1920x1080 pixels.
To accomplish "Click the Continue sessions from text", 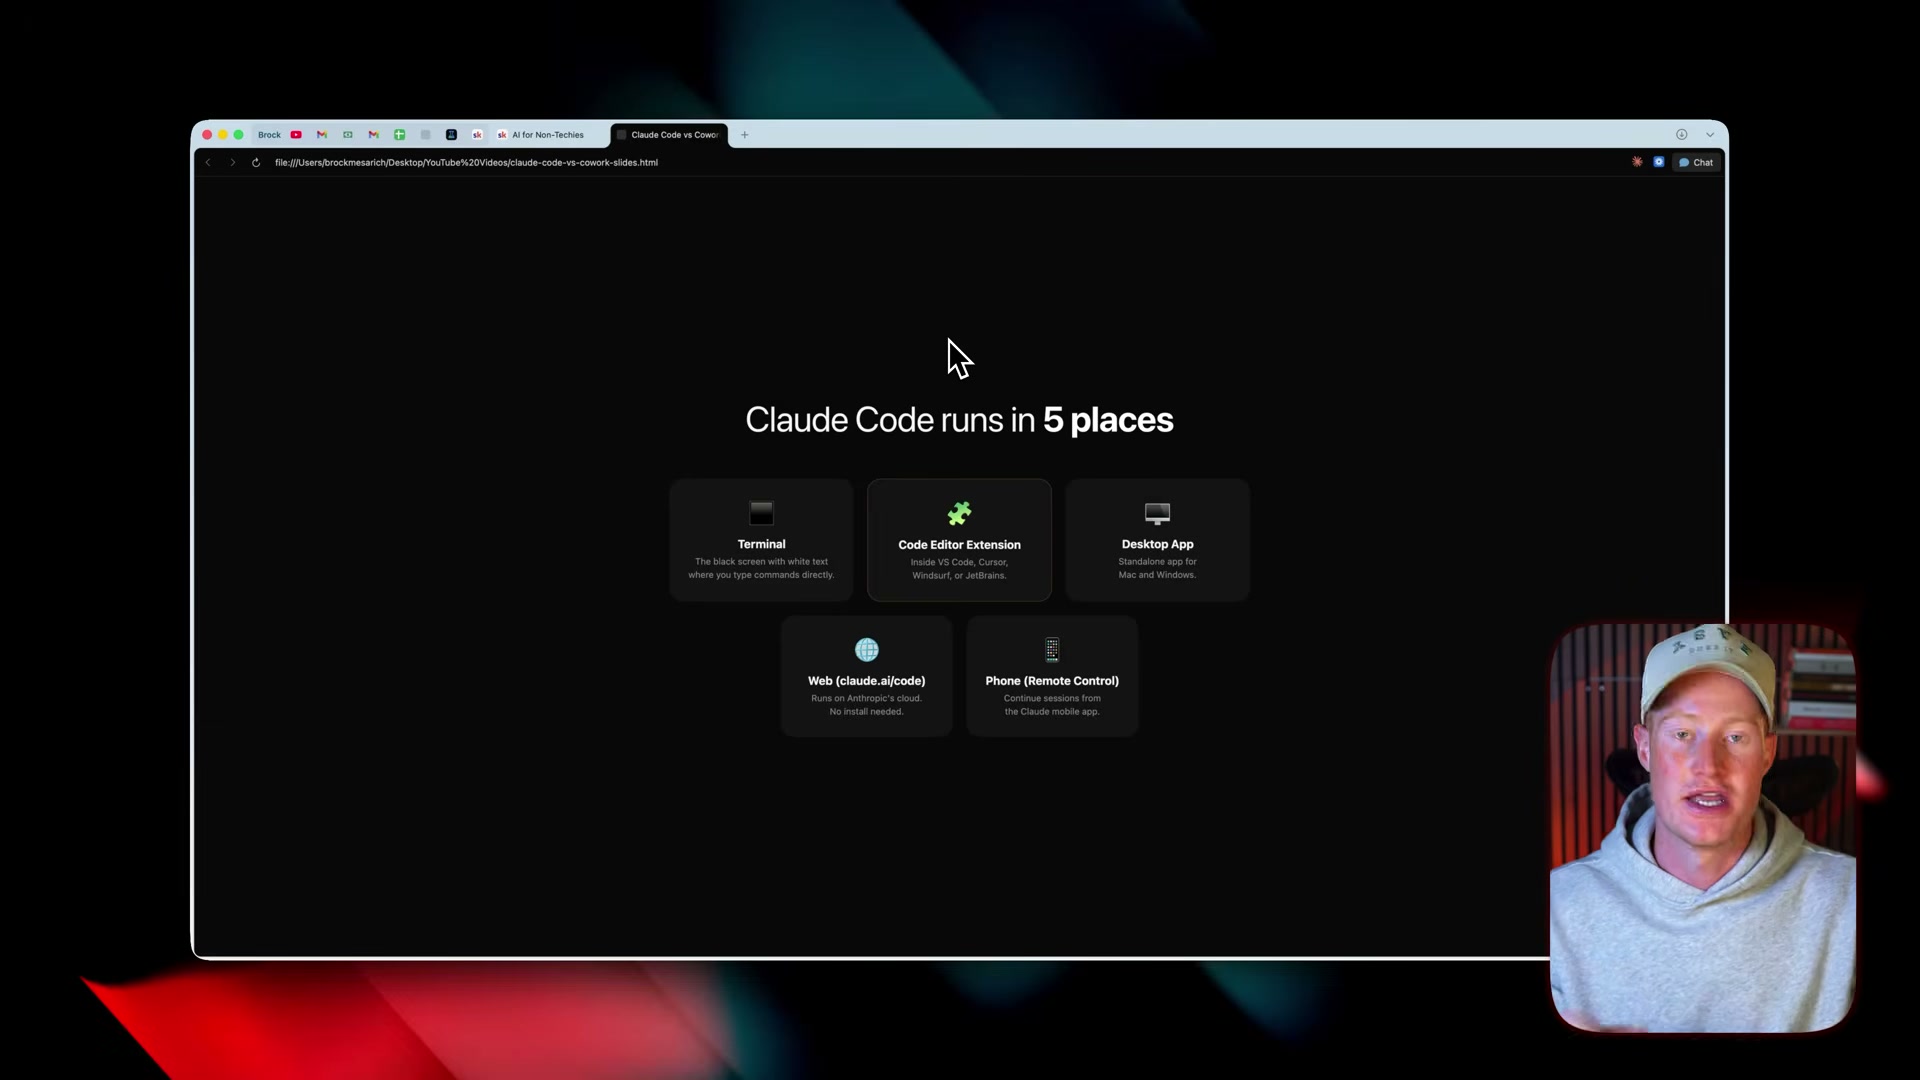I will [1052, 705].
